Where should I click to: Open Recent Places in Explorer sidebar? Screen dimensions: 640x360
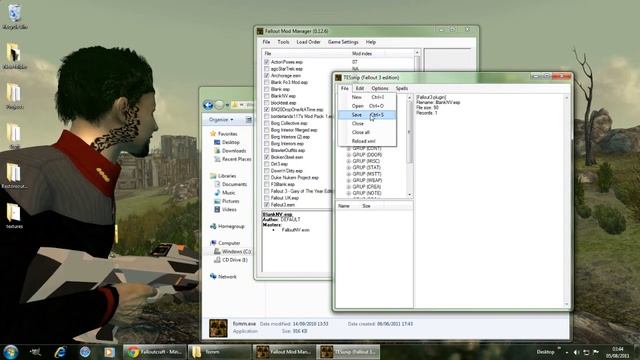coord(232,159)
